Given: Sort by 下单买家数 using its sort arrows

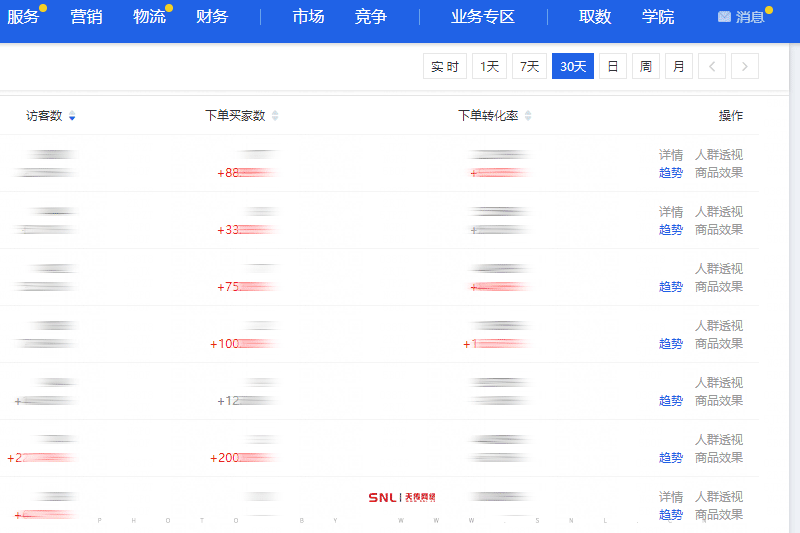Looking at the screenshot, I should tap(275, 116).
